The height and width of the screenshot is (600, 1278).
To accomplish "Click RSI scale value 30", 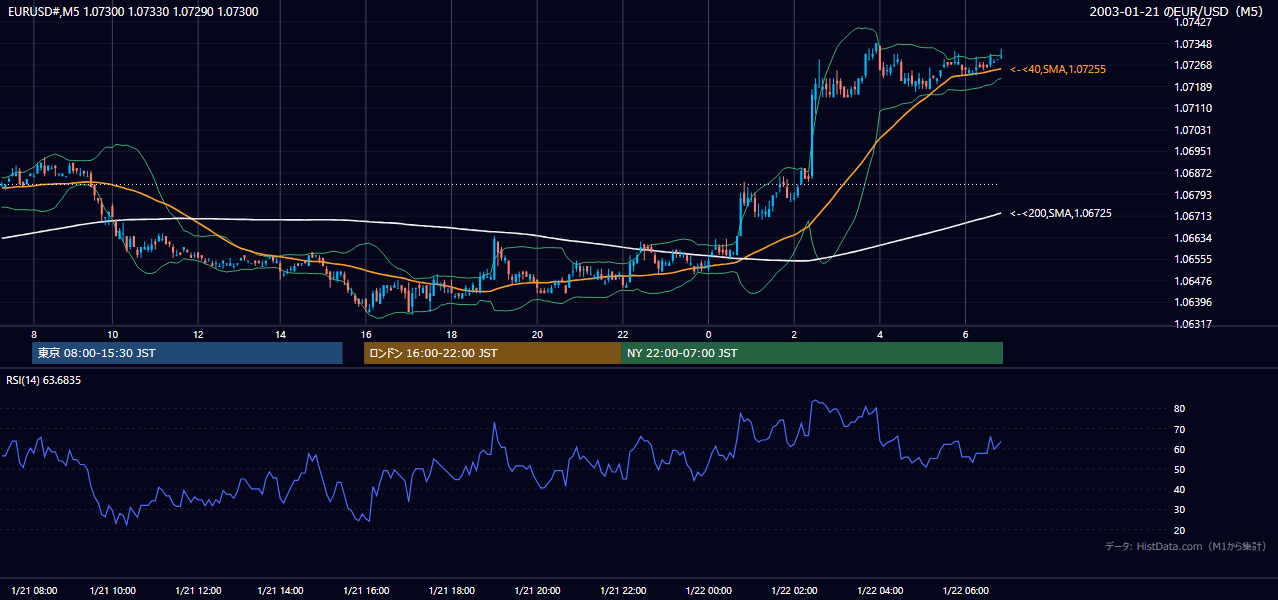I will (1180, 509).
